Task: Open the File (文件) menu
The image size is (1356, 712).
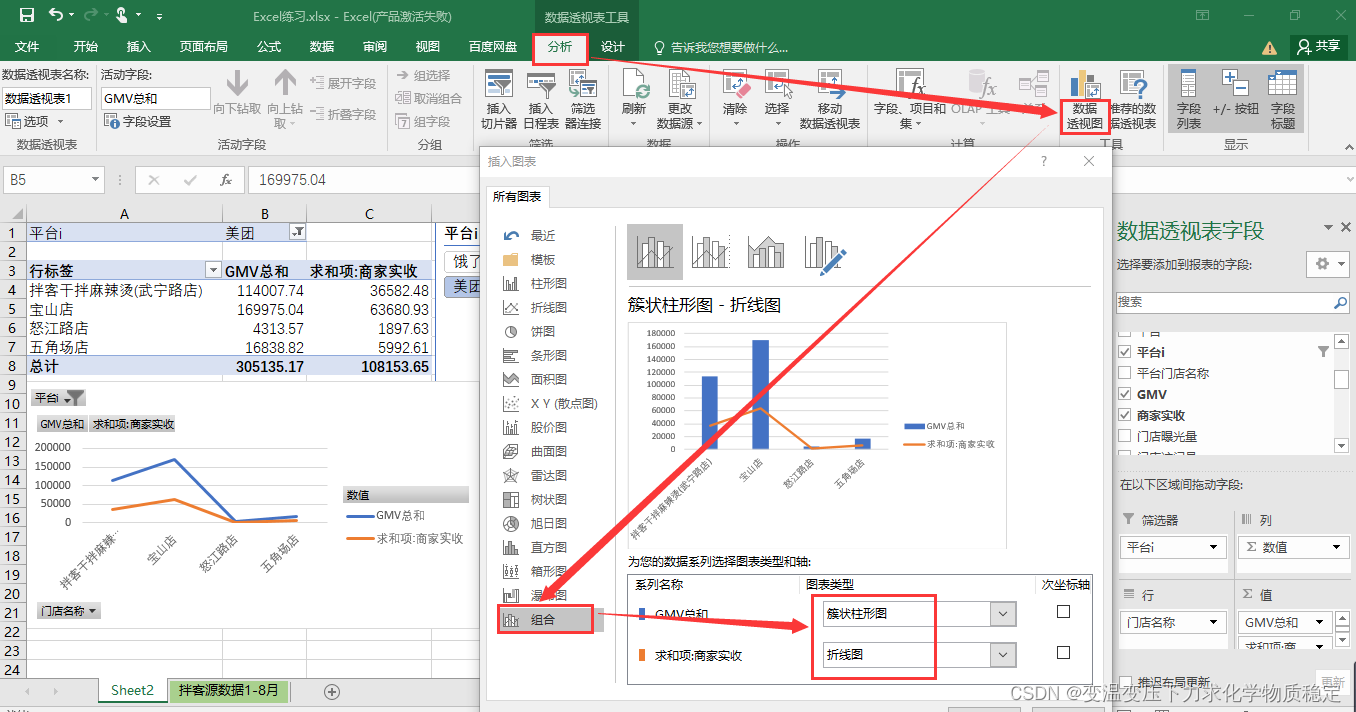Action: click(x=27, y=47)
